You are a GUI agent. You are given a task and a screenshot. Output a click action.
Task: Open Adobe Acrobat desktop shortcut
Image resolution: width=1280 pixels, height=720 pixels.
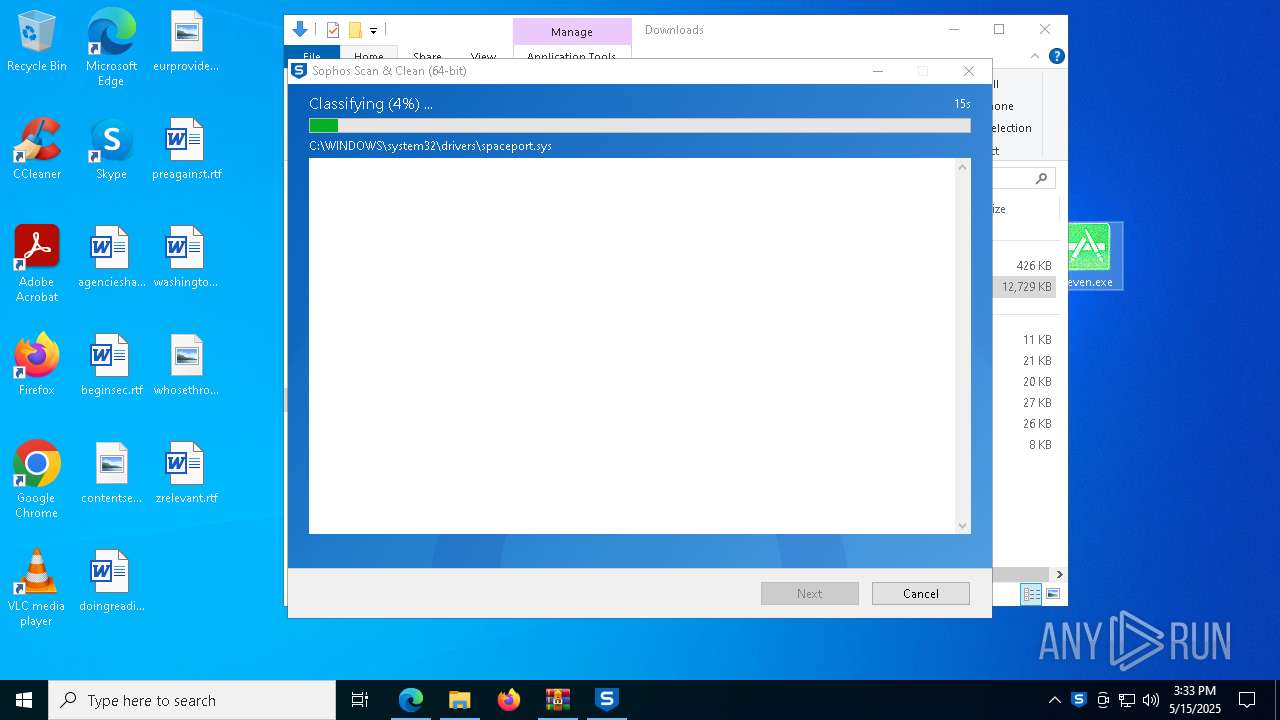[37, 264]
